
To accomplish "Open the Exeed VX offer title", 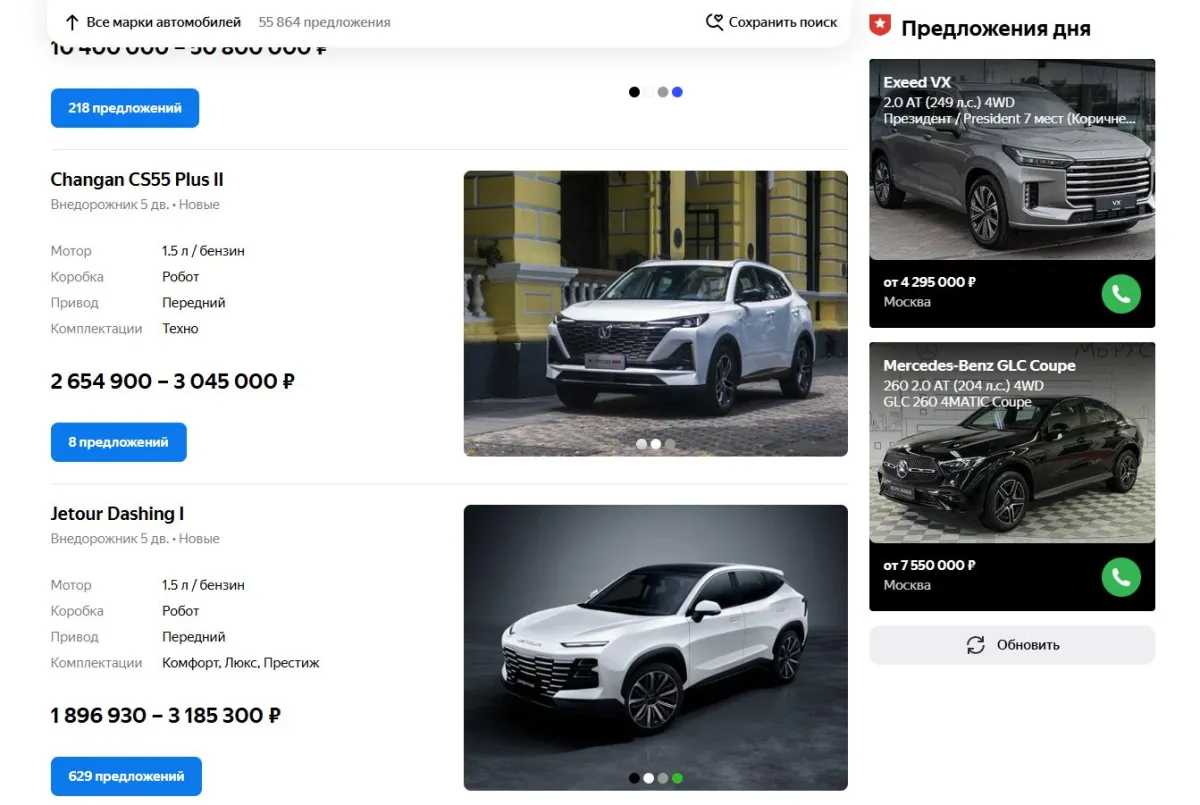I will click(917, 82).
